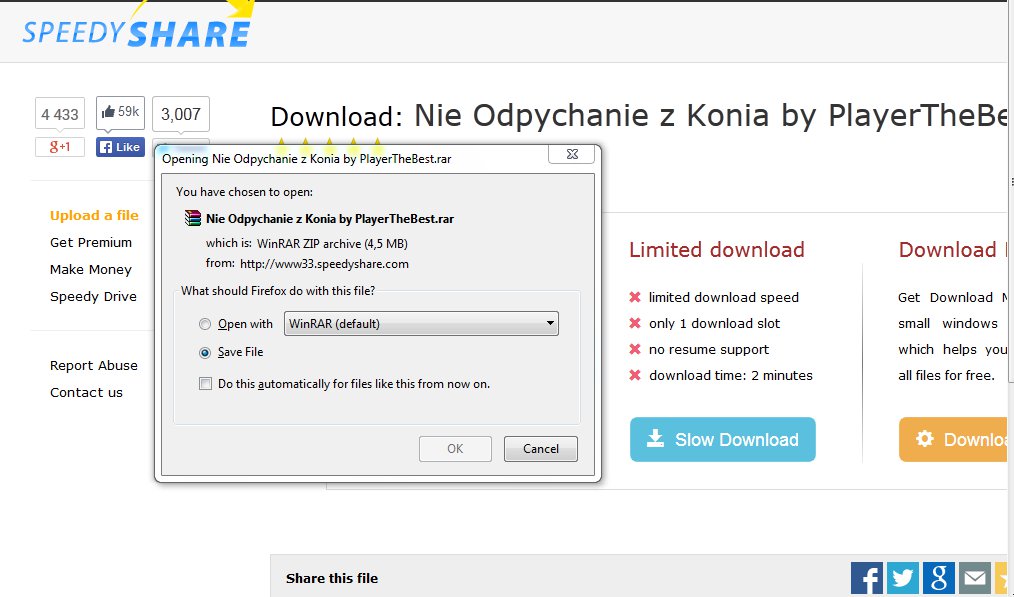Click the Slow Download button
The width and height of the screenshot is (1014, 597).
pos(722,439)
